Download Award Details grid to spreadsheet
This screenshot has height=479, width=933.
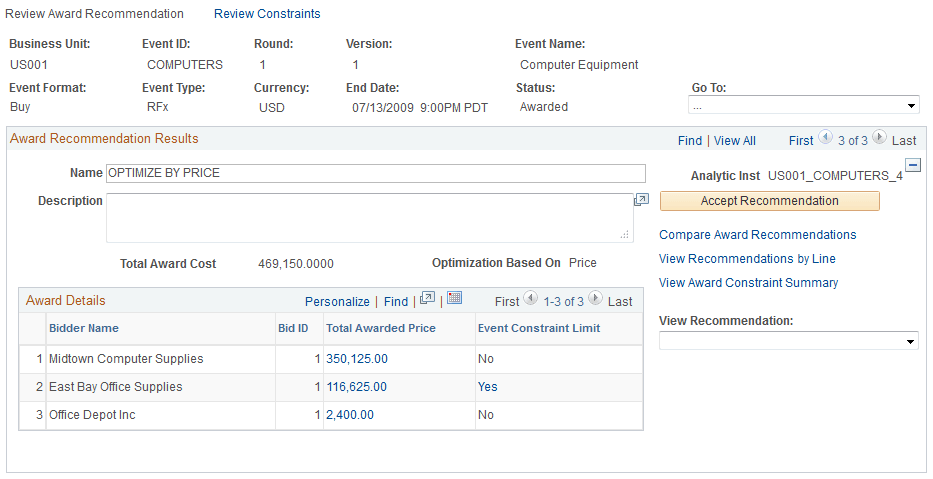tap(454, 299)
